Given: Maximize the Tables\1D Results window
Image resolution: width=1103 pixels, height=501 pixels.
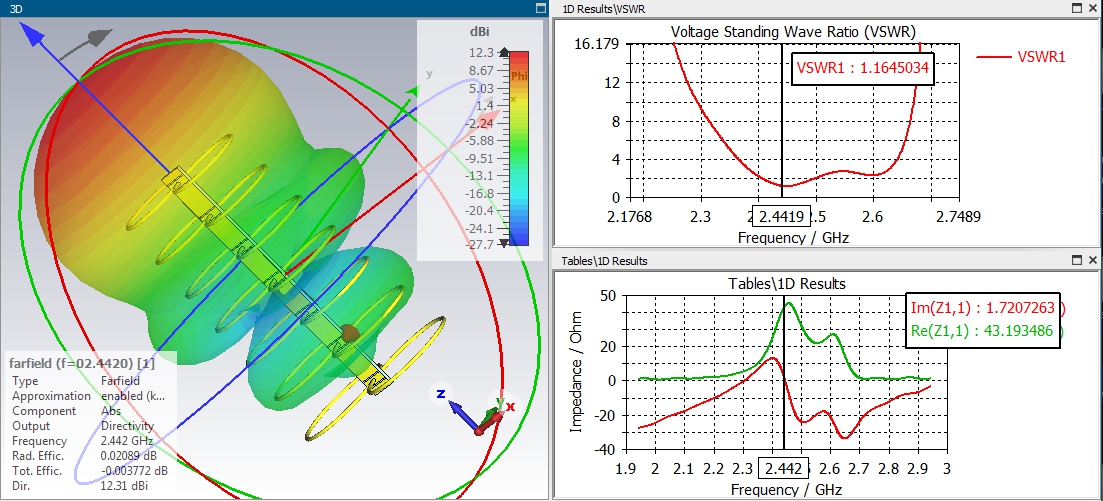Looking at the screenshot, I should coord(1076,260).
